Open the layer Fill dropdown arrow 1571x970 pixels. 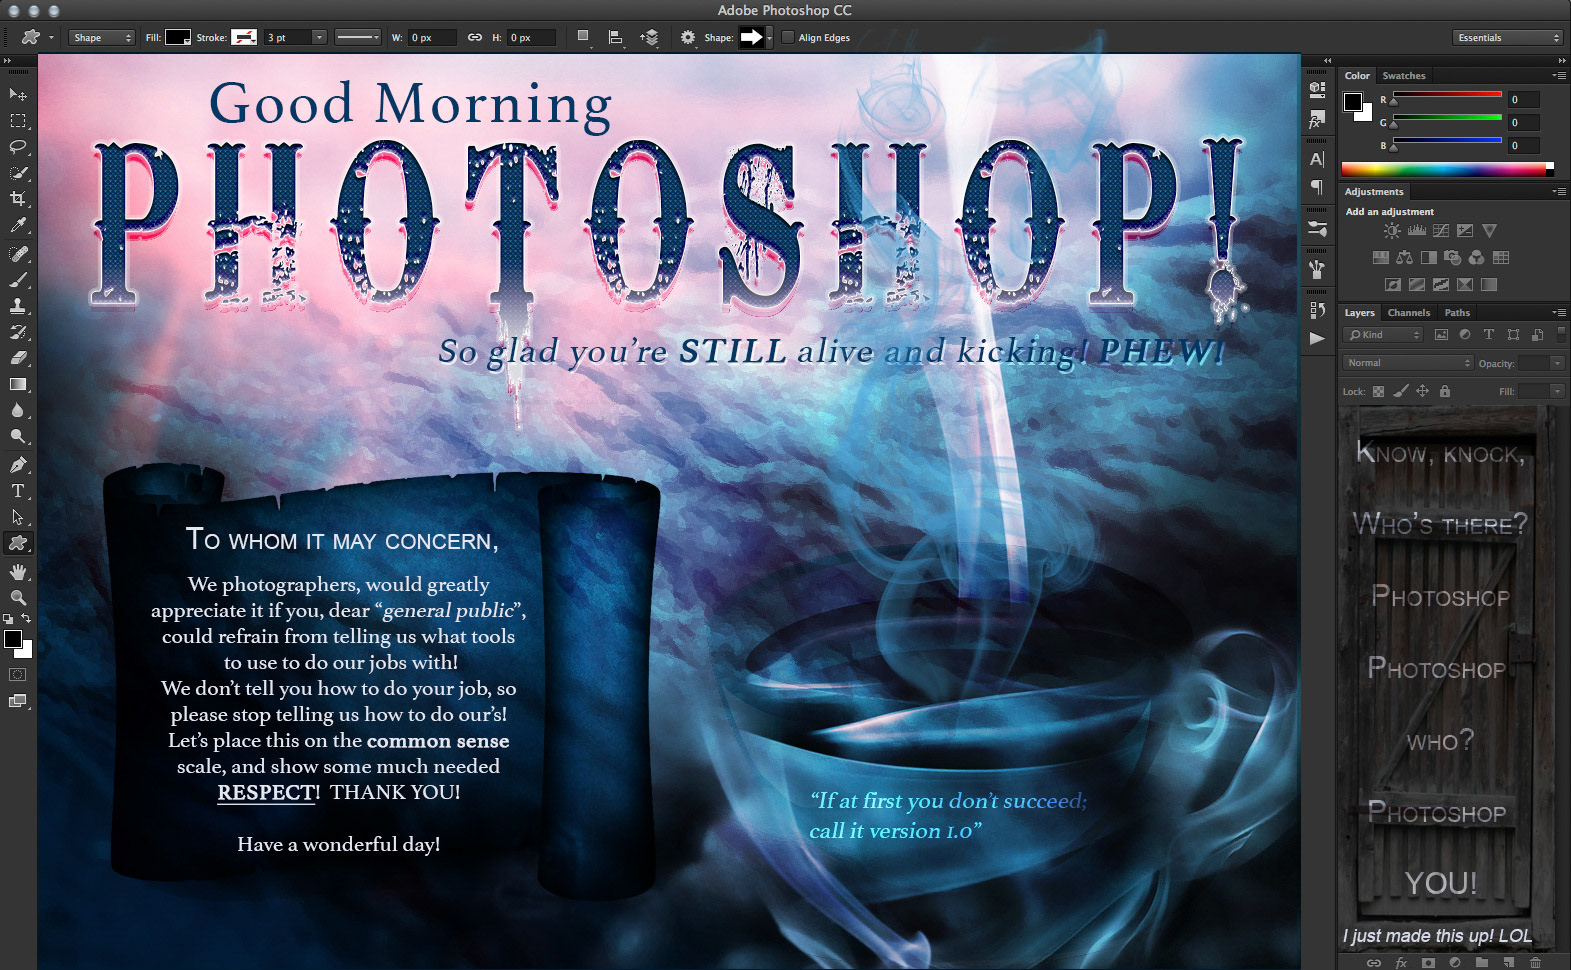[x=1557, y=391]
